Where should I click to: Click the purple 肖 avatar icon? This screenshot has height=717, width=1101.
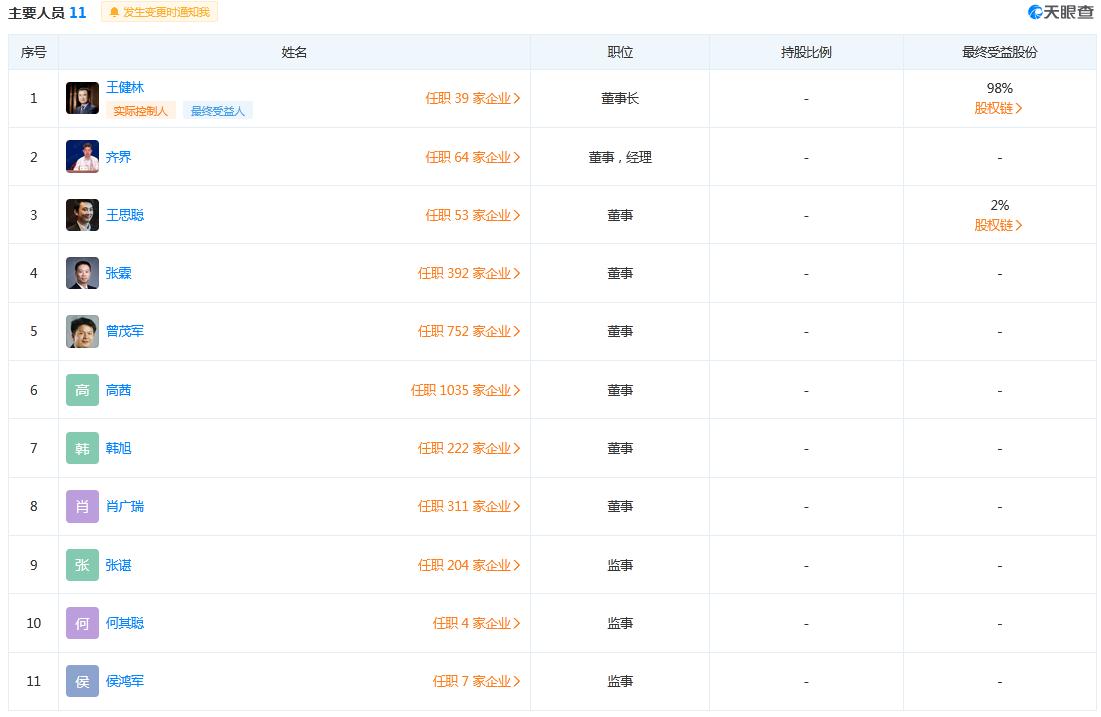point(82,506)
